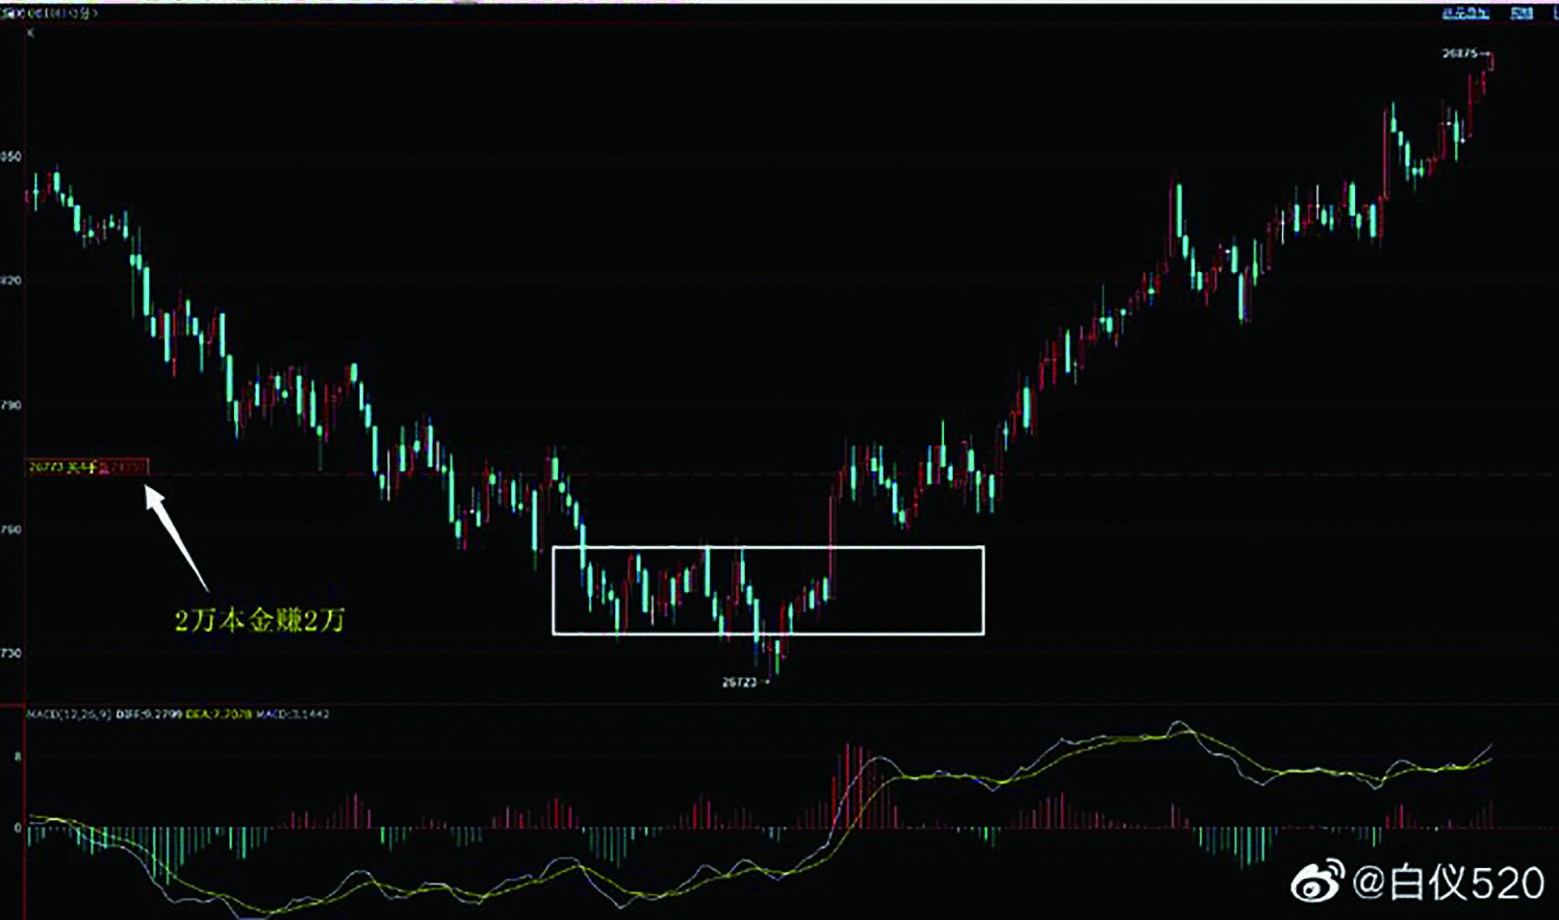Click the 26723 low price marker
1559x920 pixels.
pos(742,682)
